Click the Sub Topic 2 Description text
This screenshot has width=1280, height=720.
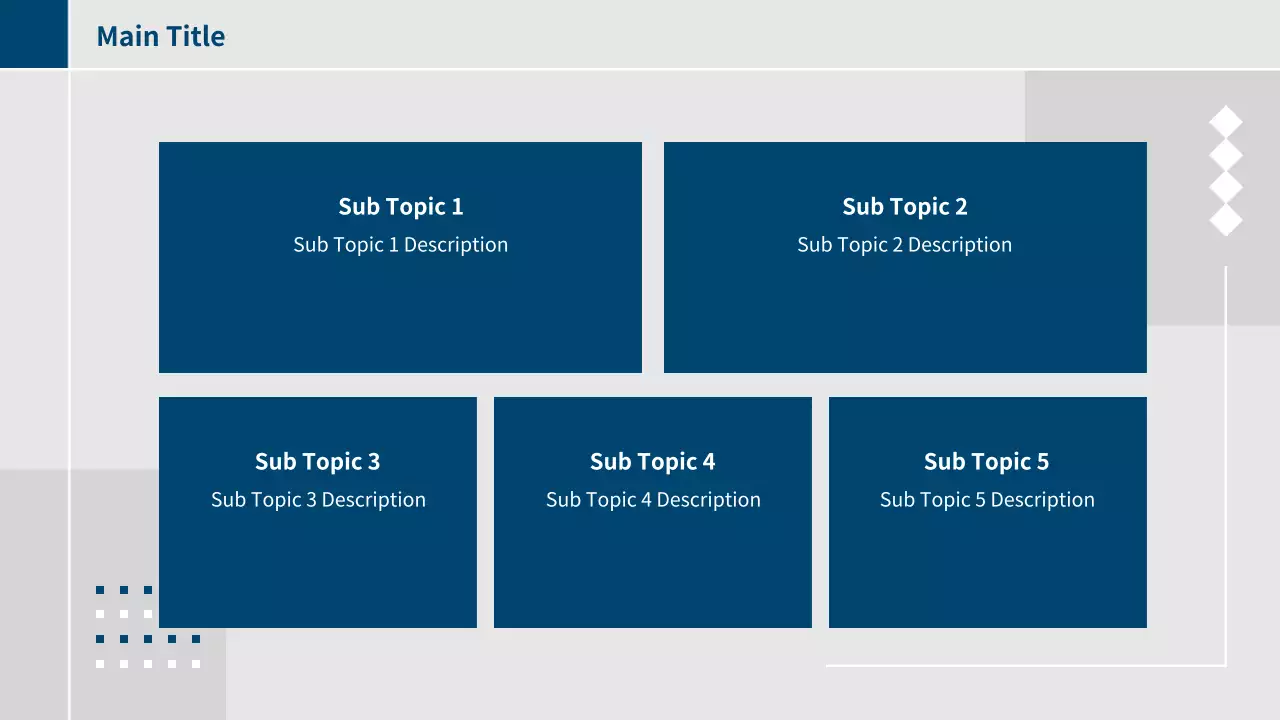click(904, 245)
